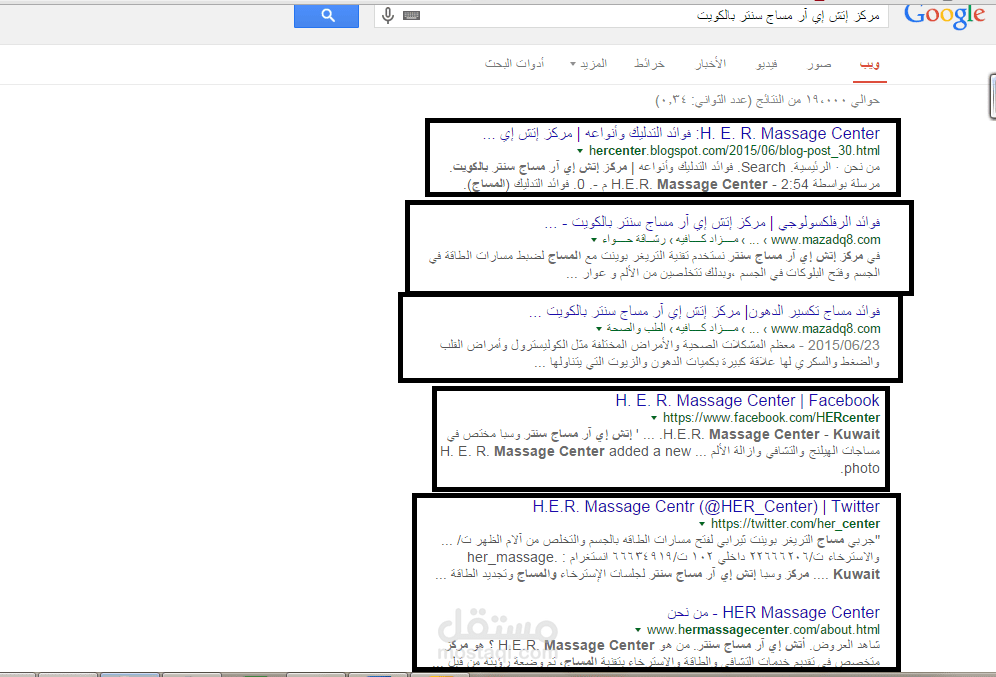Screen dimensions: 996x677
Task: Open result فوائد مساج تكسير الدهون
Action: tap(704, 311)
